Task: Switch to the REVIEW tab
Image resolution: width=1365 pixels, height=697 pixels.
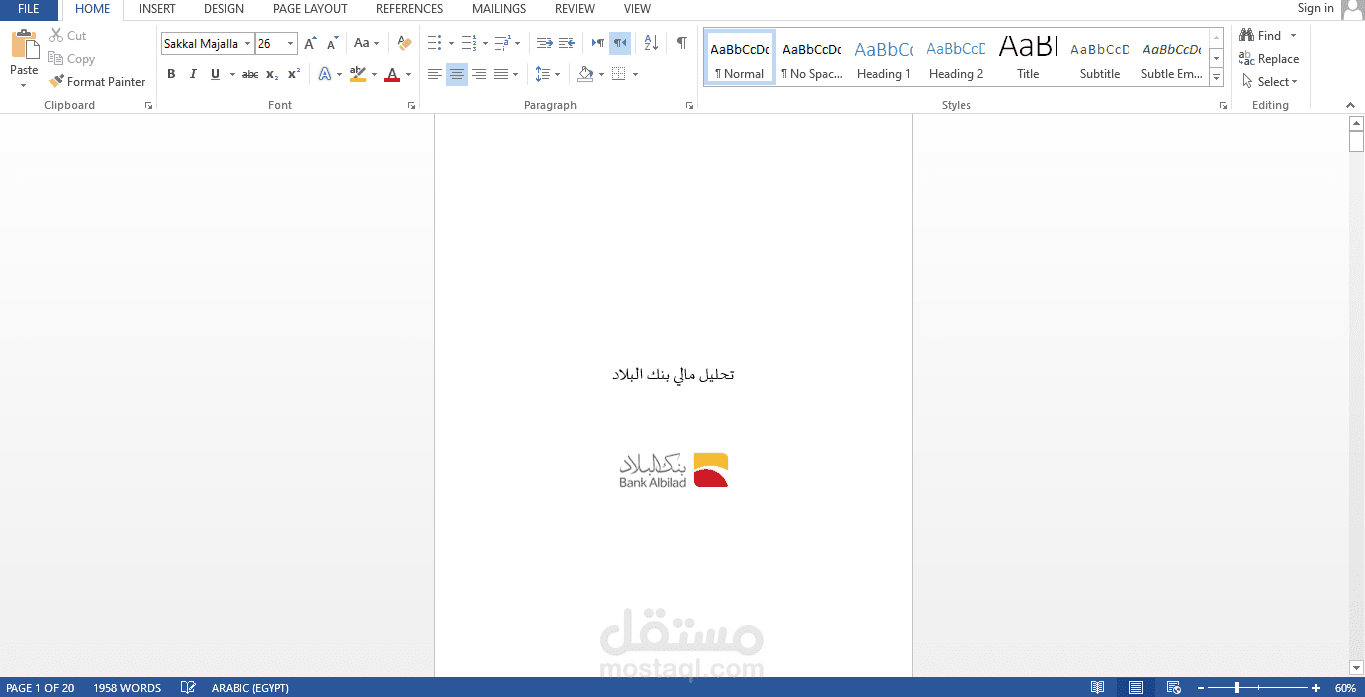Action: point(575,9)
